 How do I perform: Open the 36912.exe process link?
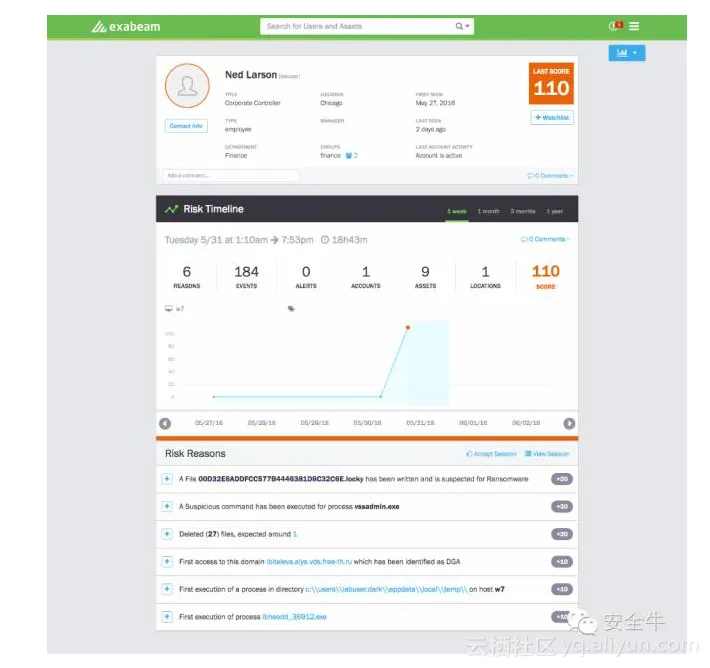[294, 617]
